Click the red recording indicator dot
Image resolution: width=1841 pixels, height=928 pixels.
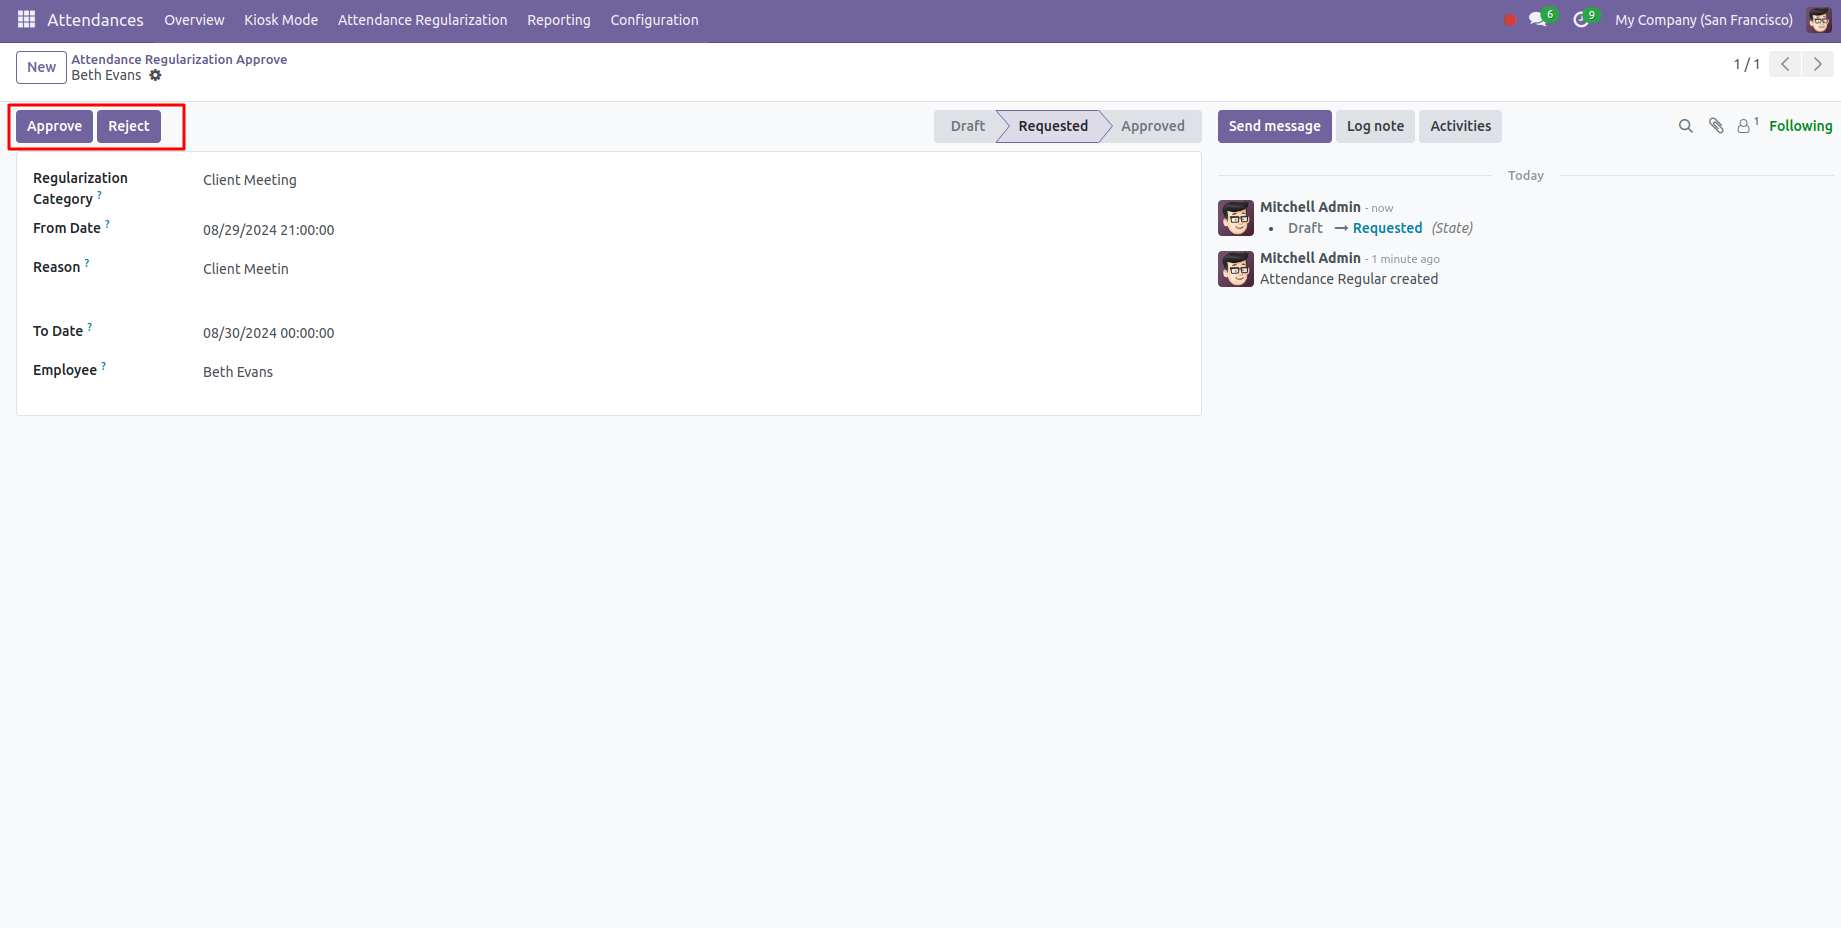[x=1509, y=20]
